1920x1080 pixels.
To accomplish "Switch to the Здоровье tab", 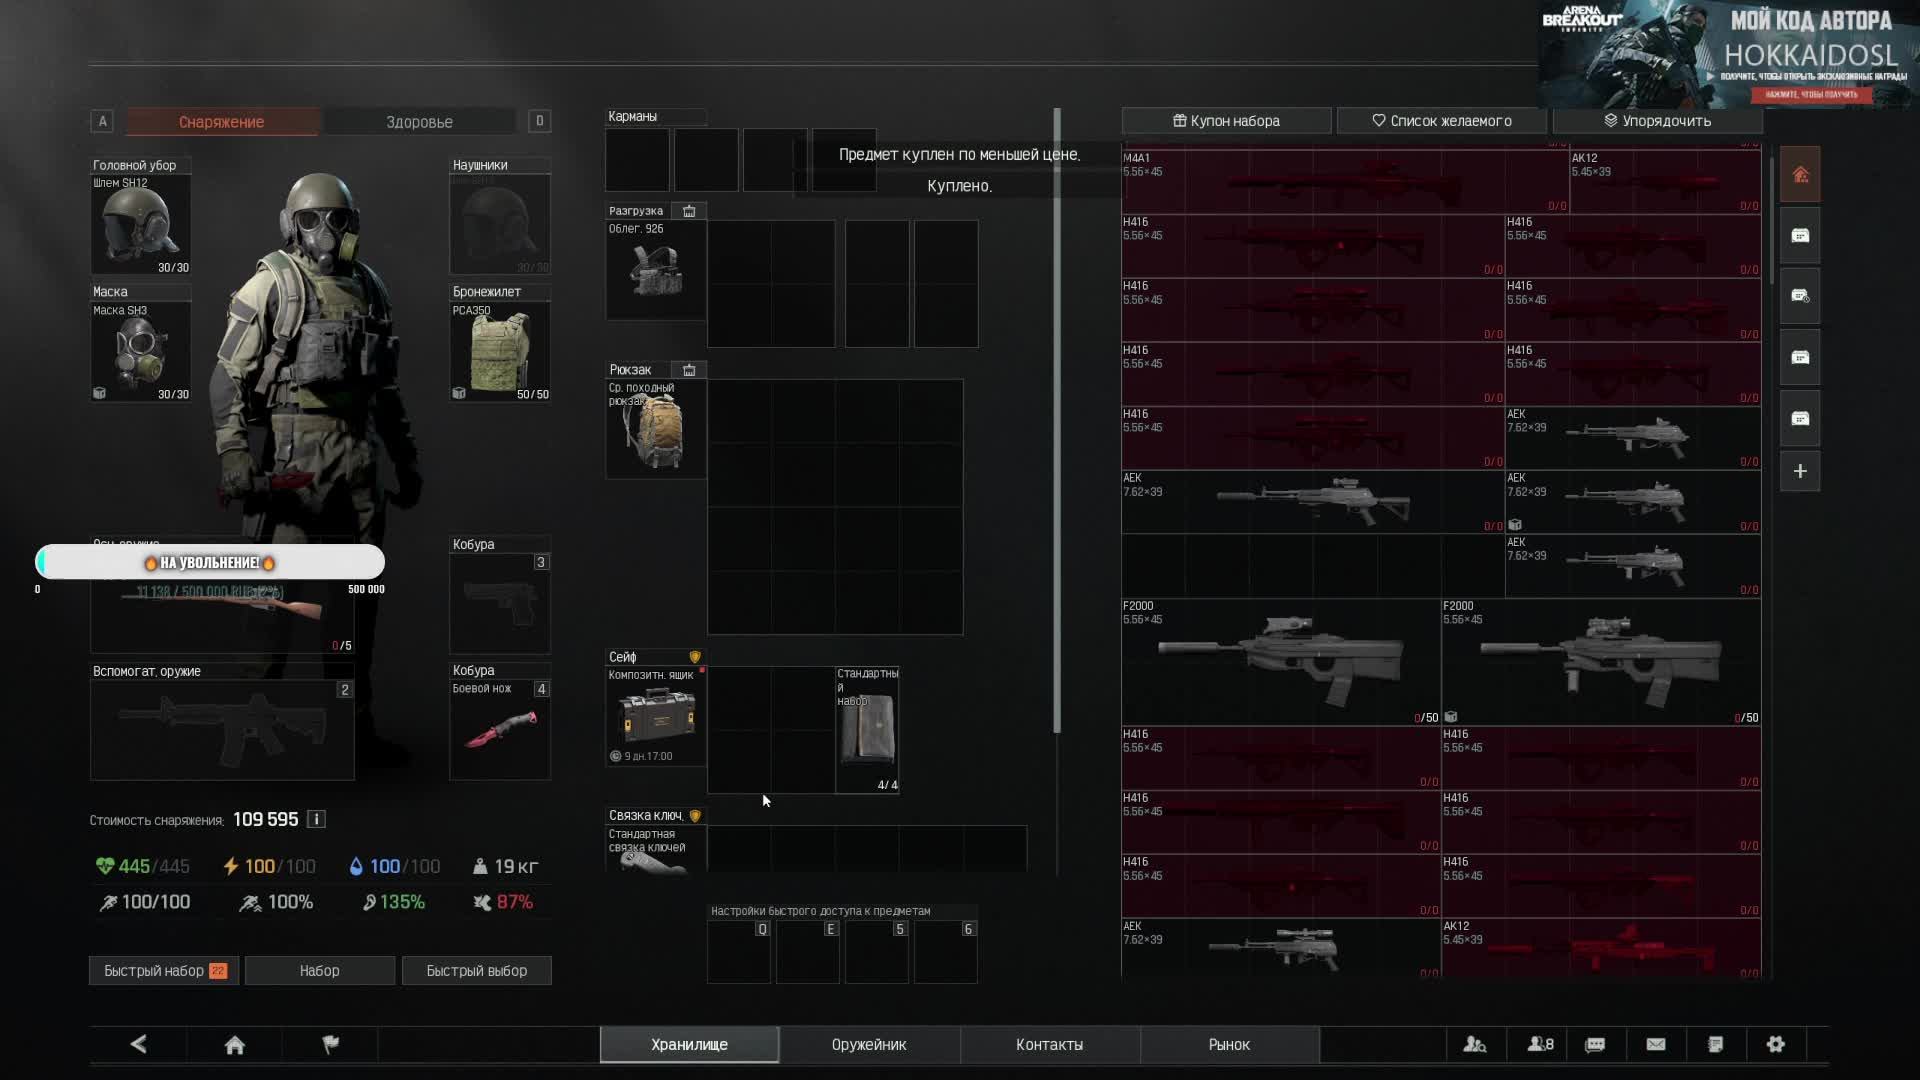I will (419, 122).
